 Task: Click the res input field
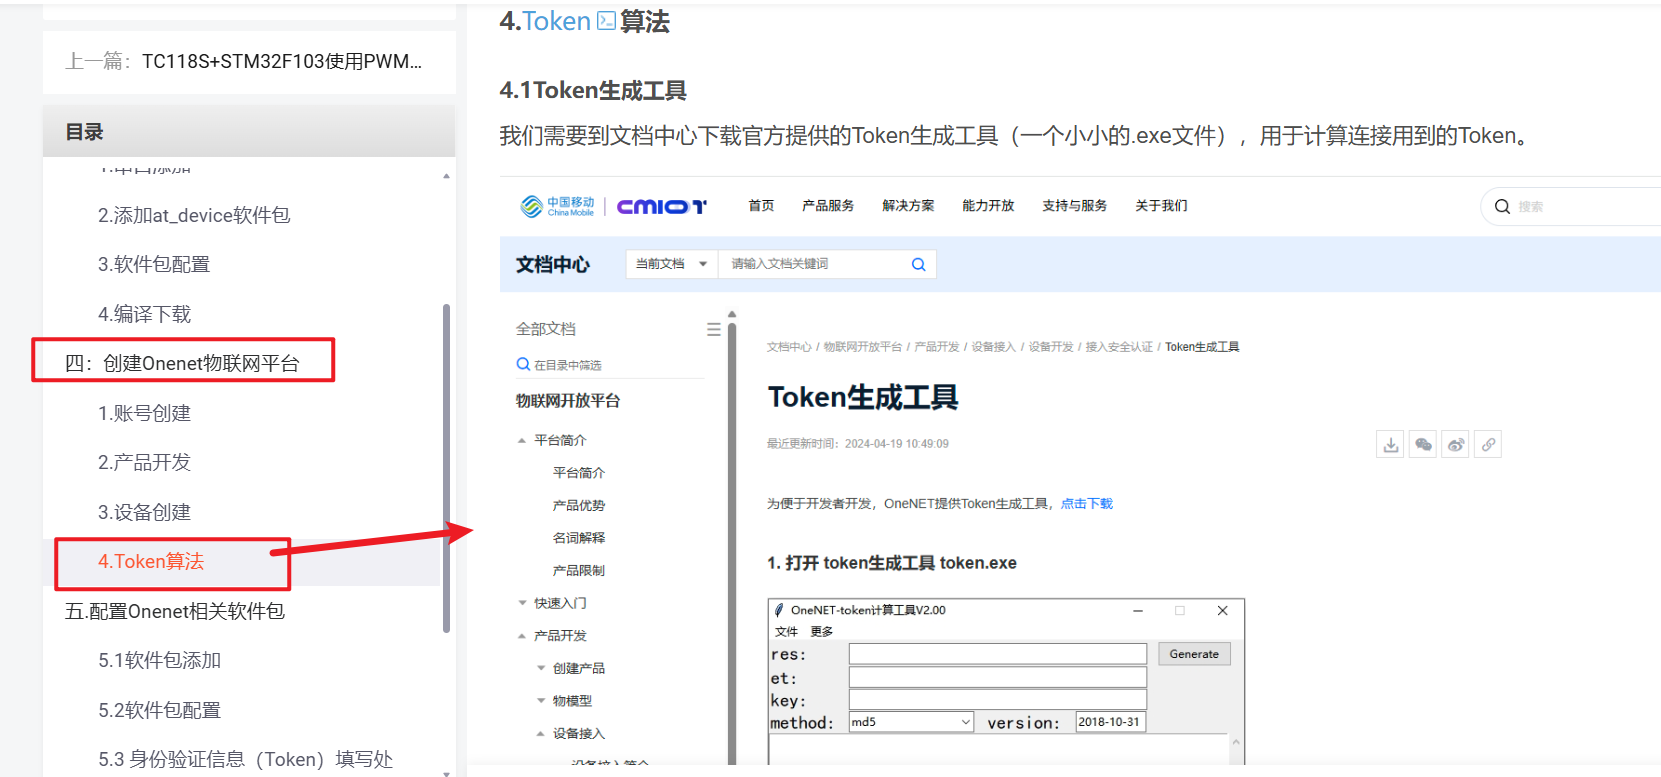click(998, 654)
